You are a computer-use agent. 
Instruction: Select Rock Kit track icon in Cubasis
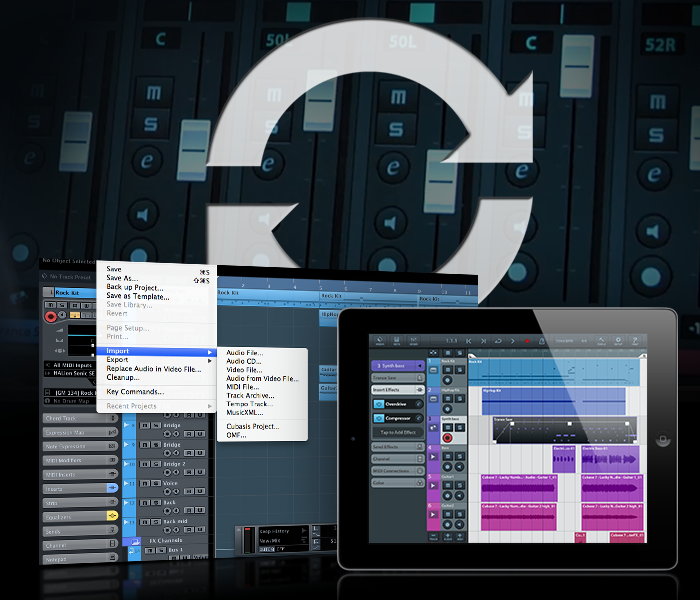[x=433, y=370]
